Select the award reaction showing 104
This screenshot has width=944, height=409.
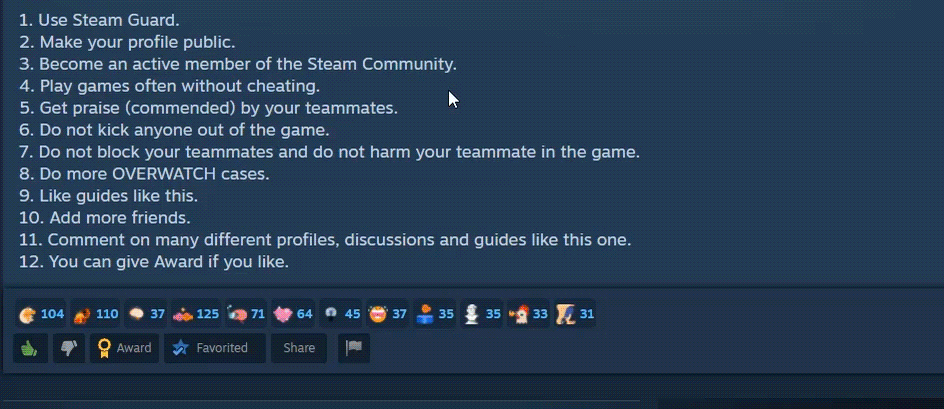point(41,314)
